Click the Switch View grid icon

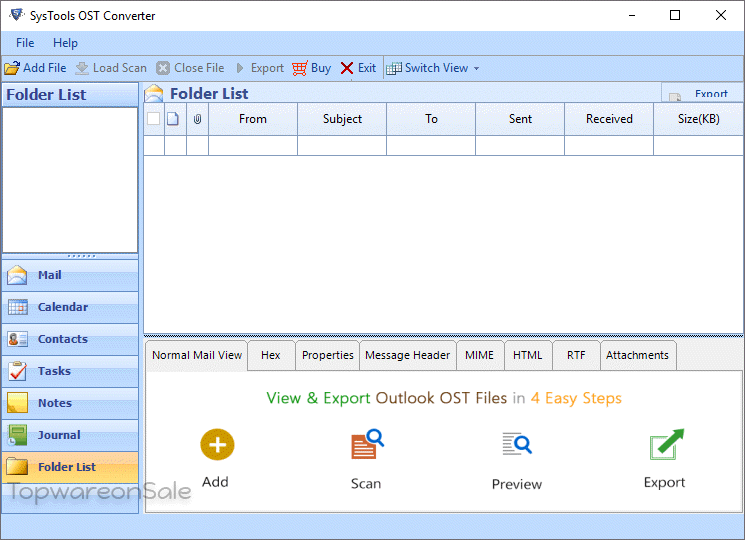tap(394, 68)
